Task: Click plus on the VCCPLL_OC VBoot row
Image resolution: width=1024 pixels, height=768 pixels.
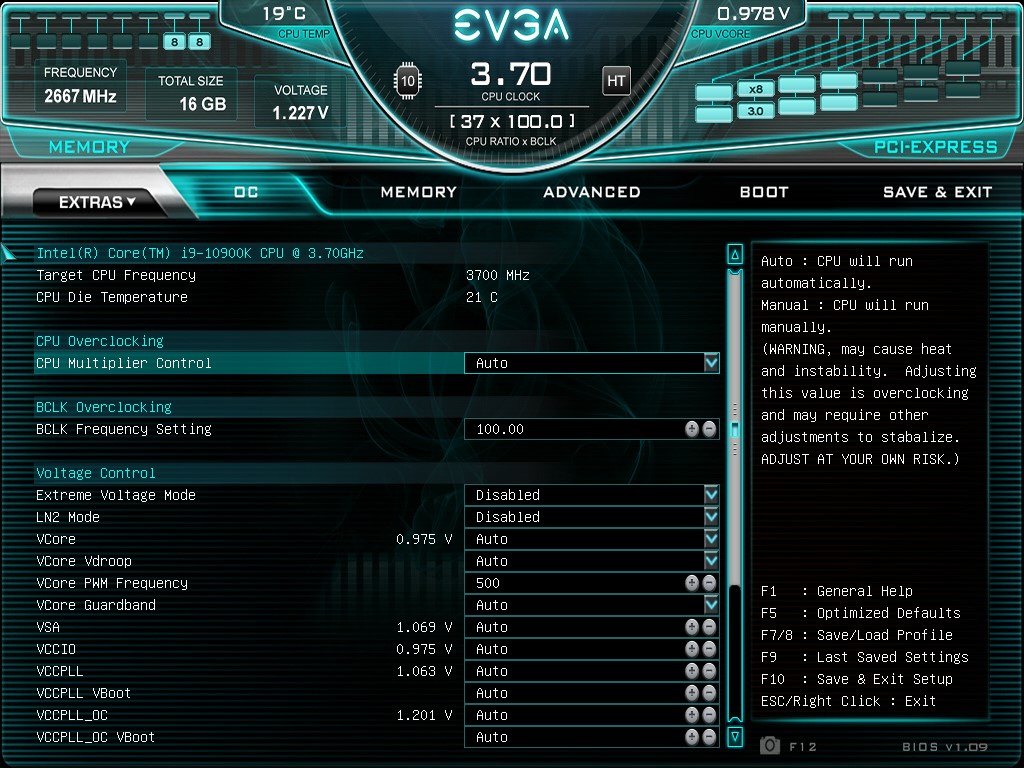Action: [692, 737]
